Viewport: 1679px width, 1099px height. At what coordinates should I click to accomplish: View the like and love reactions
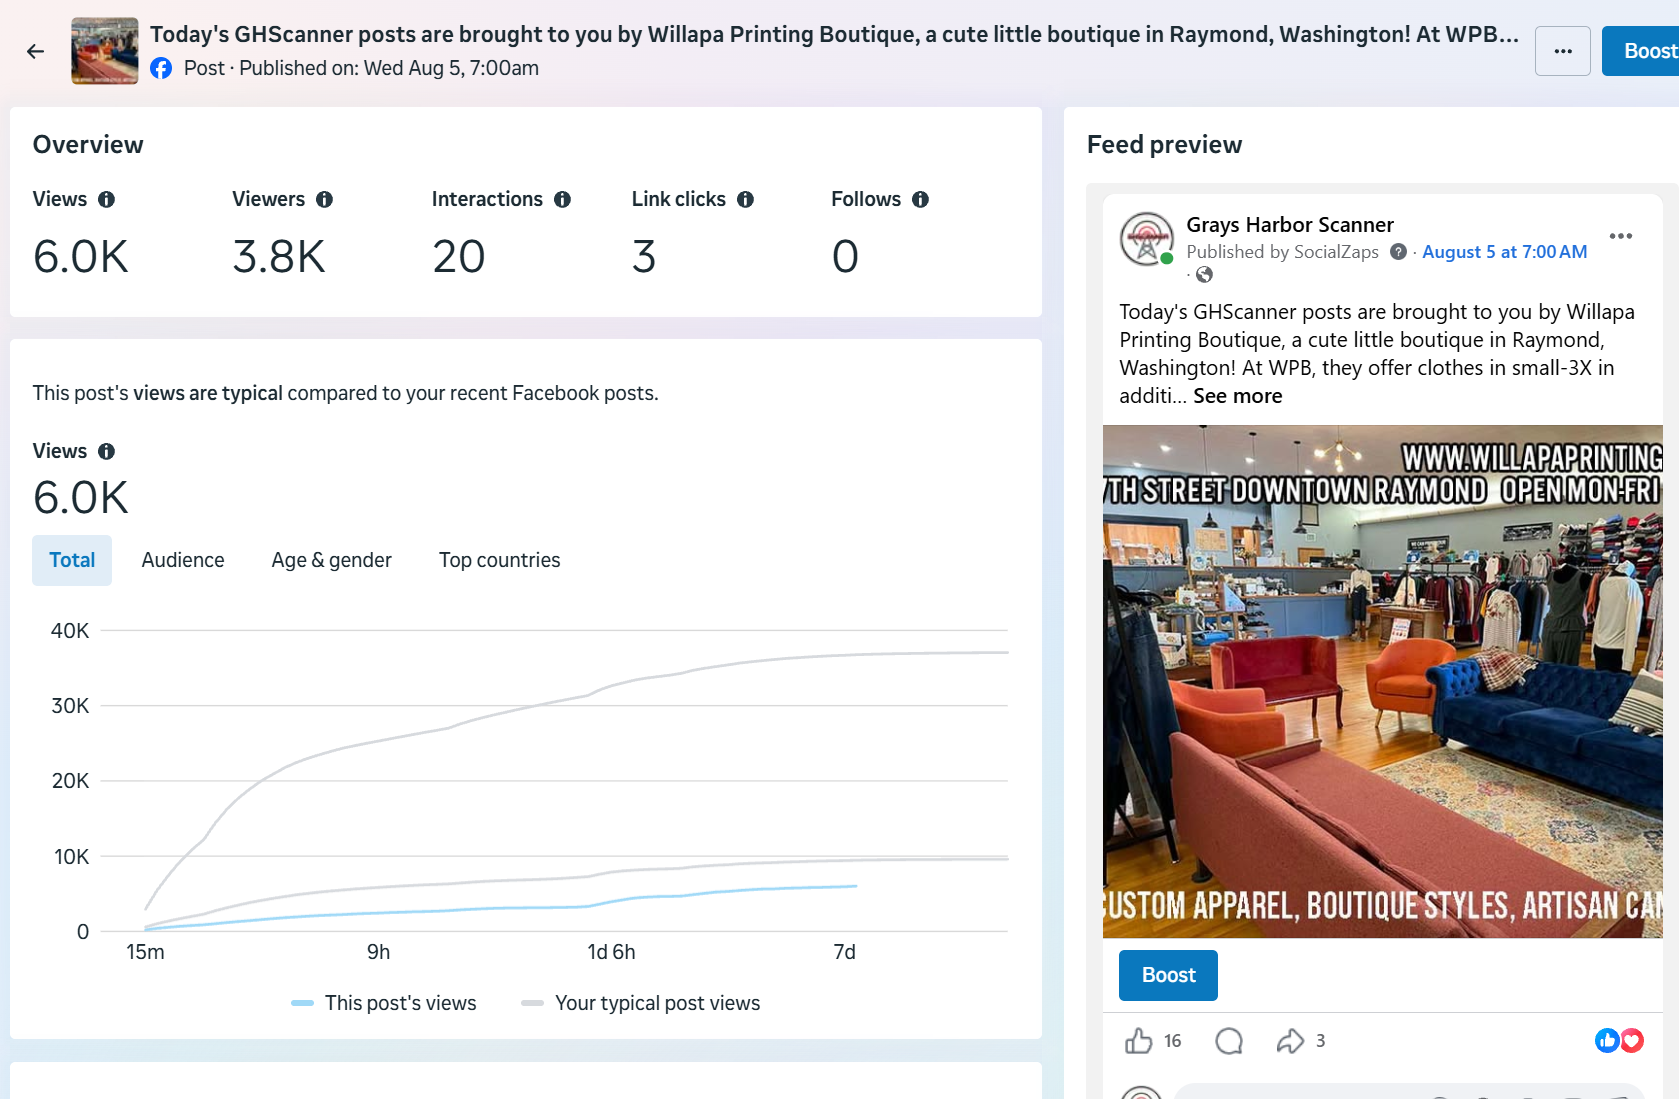[1619, 1041]
